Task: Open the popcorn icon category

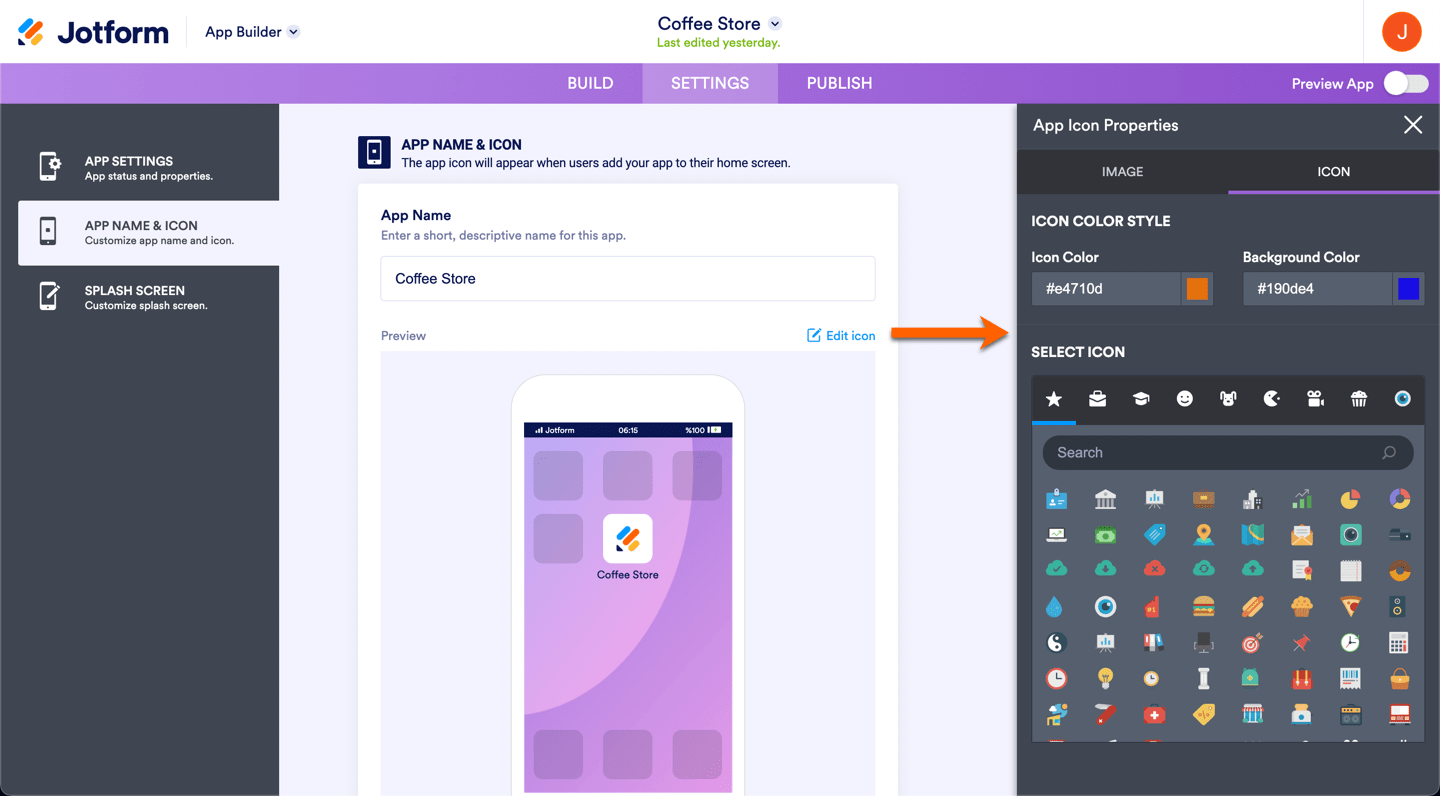Action: tap(1359, 399)
